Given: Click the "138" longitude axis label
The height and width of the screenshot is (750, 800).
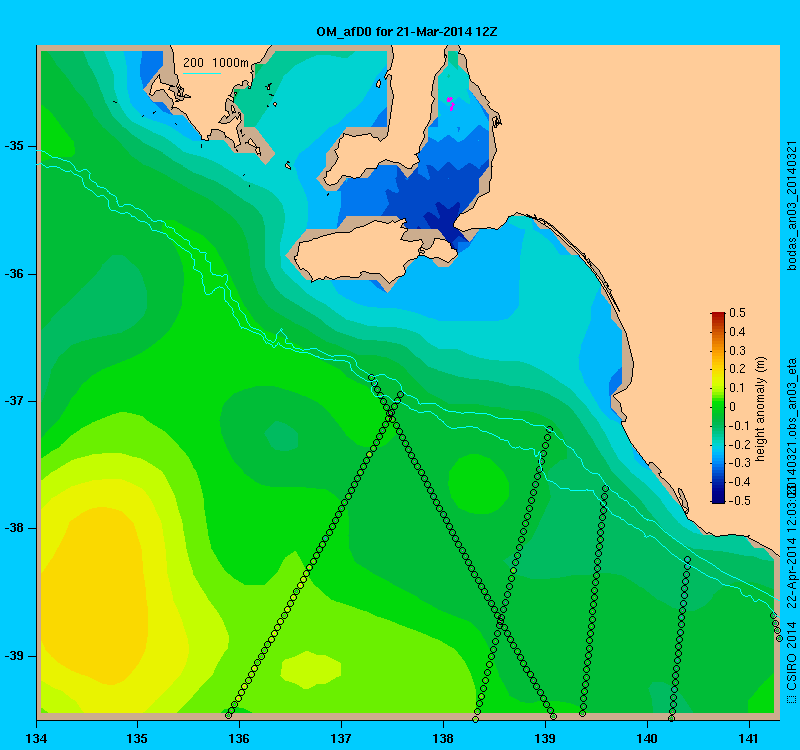Looking at the screenshot, I should click(x=443, y=738).
